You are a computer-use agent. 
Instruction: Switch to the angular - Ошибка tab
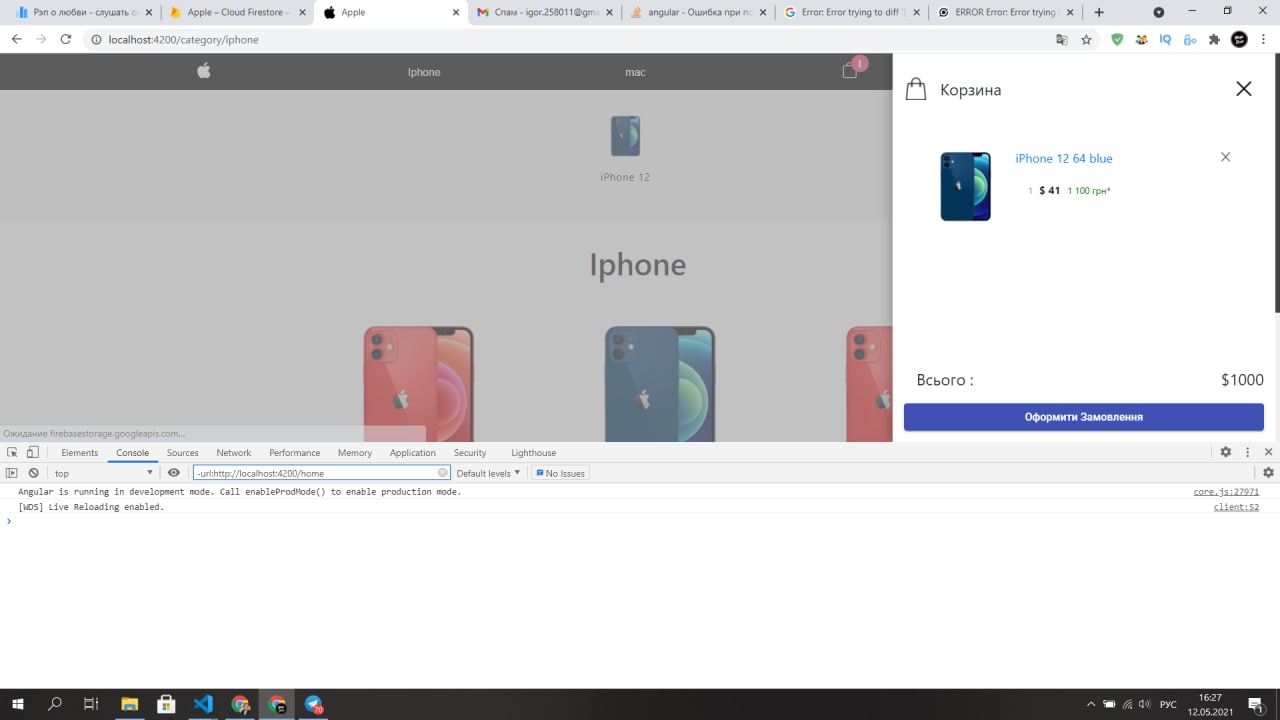(x=698, y=12)
